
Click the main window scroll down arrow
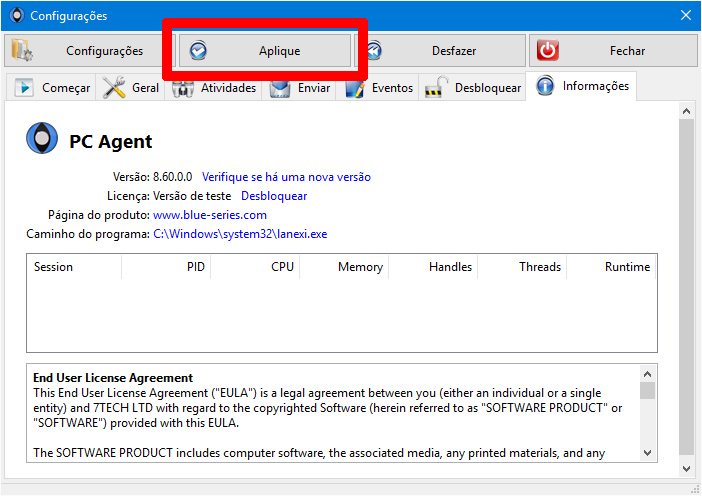pos(686,469)
